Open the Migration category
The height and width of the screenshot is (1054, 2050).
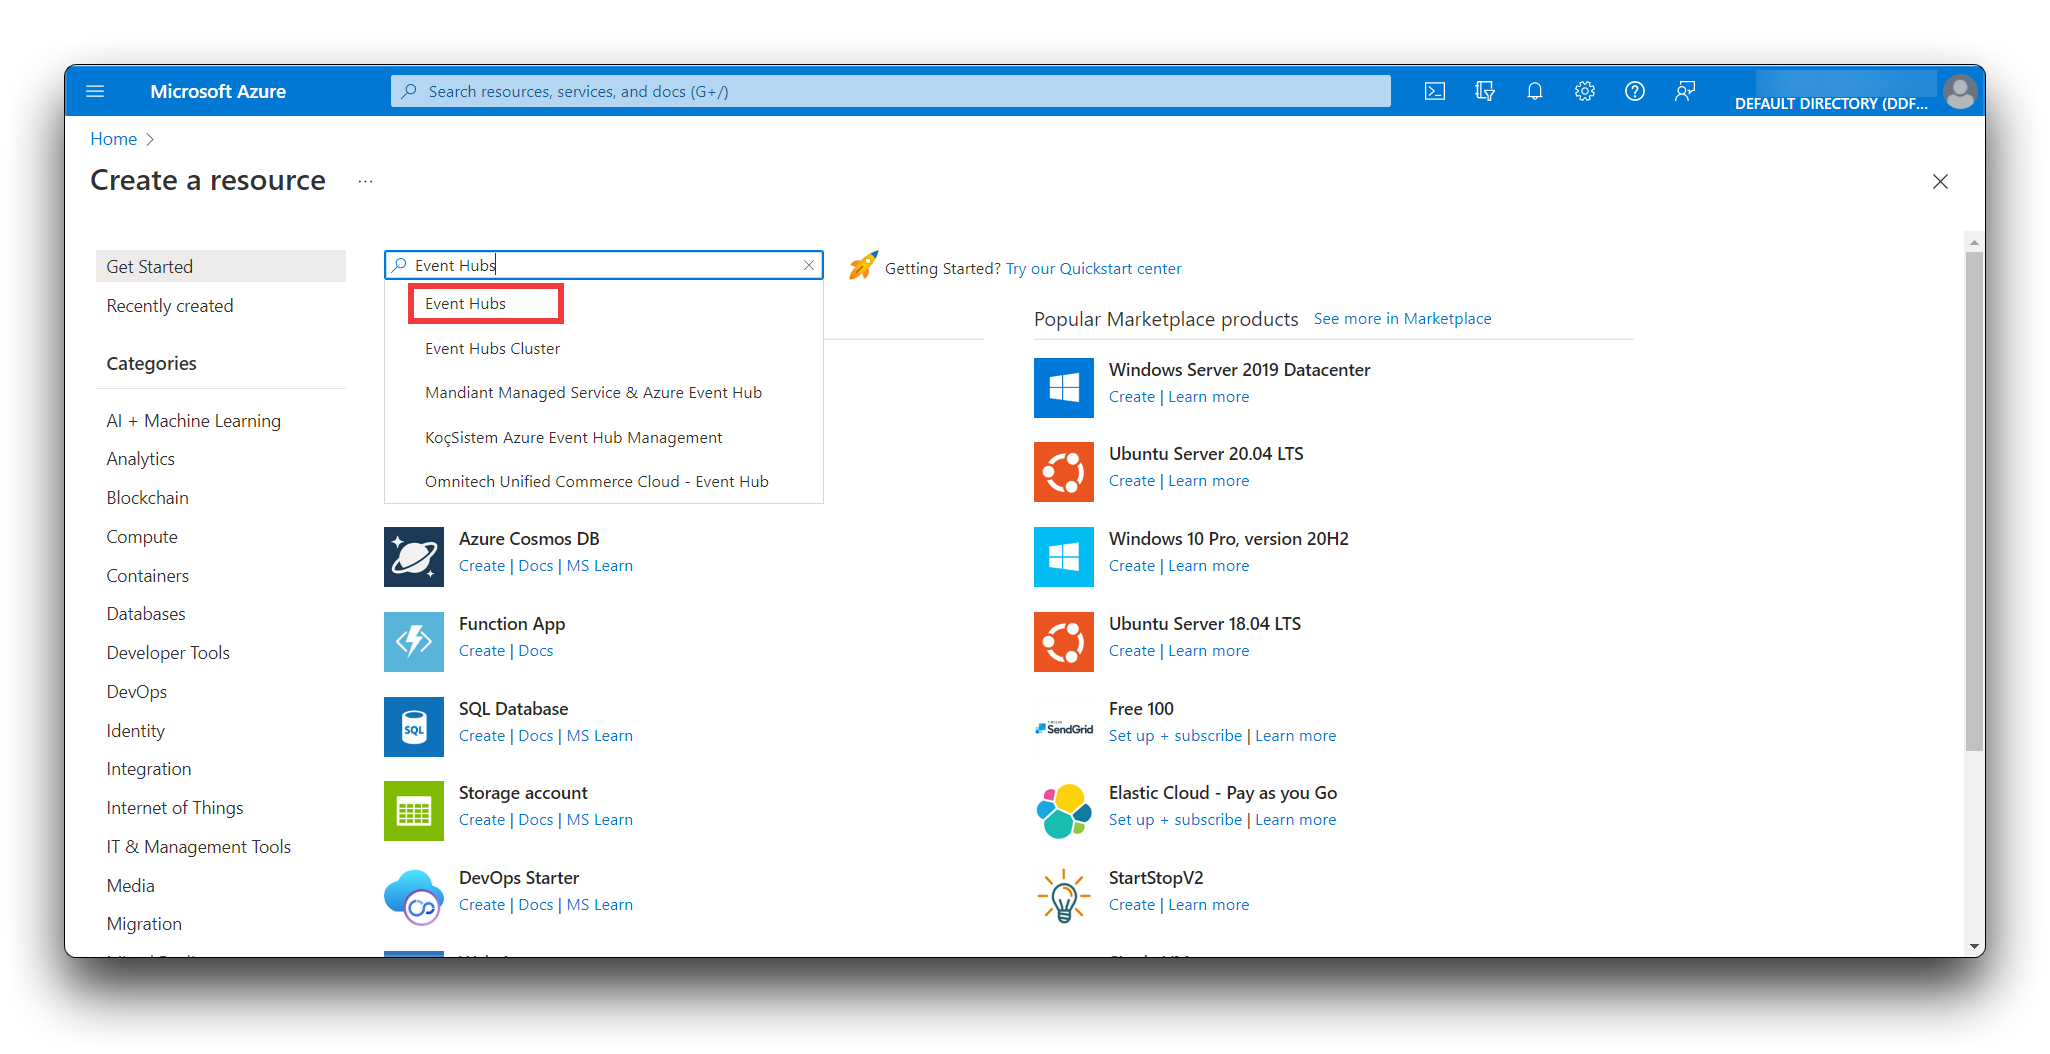[144, 924]
